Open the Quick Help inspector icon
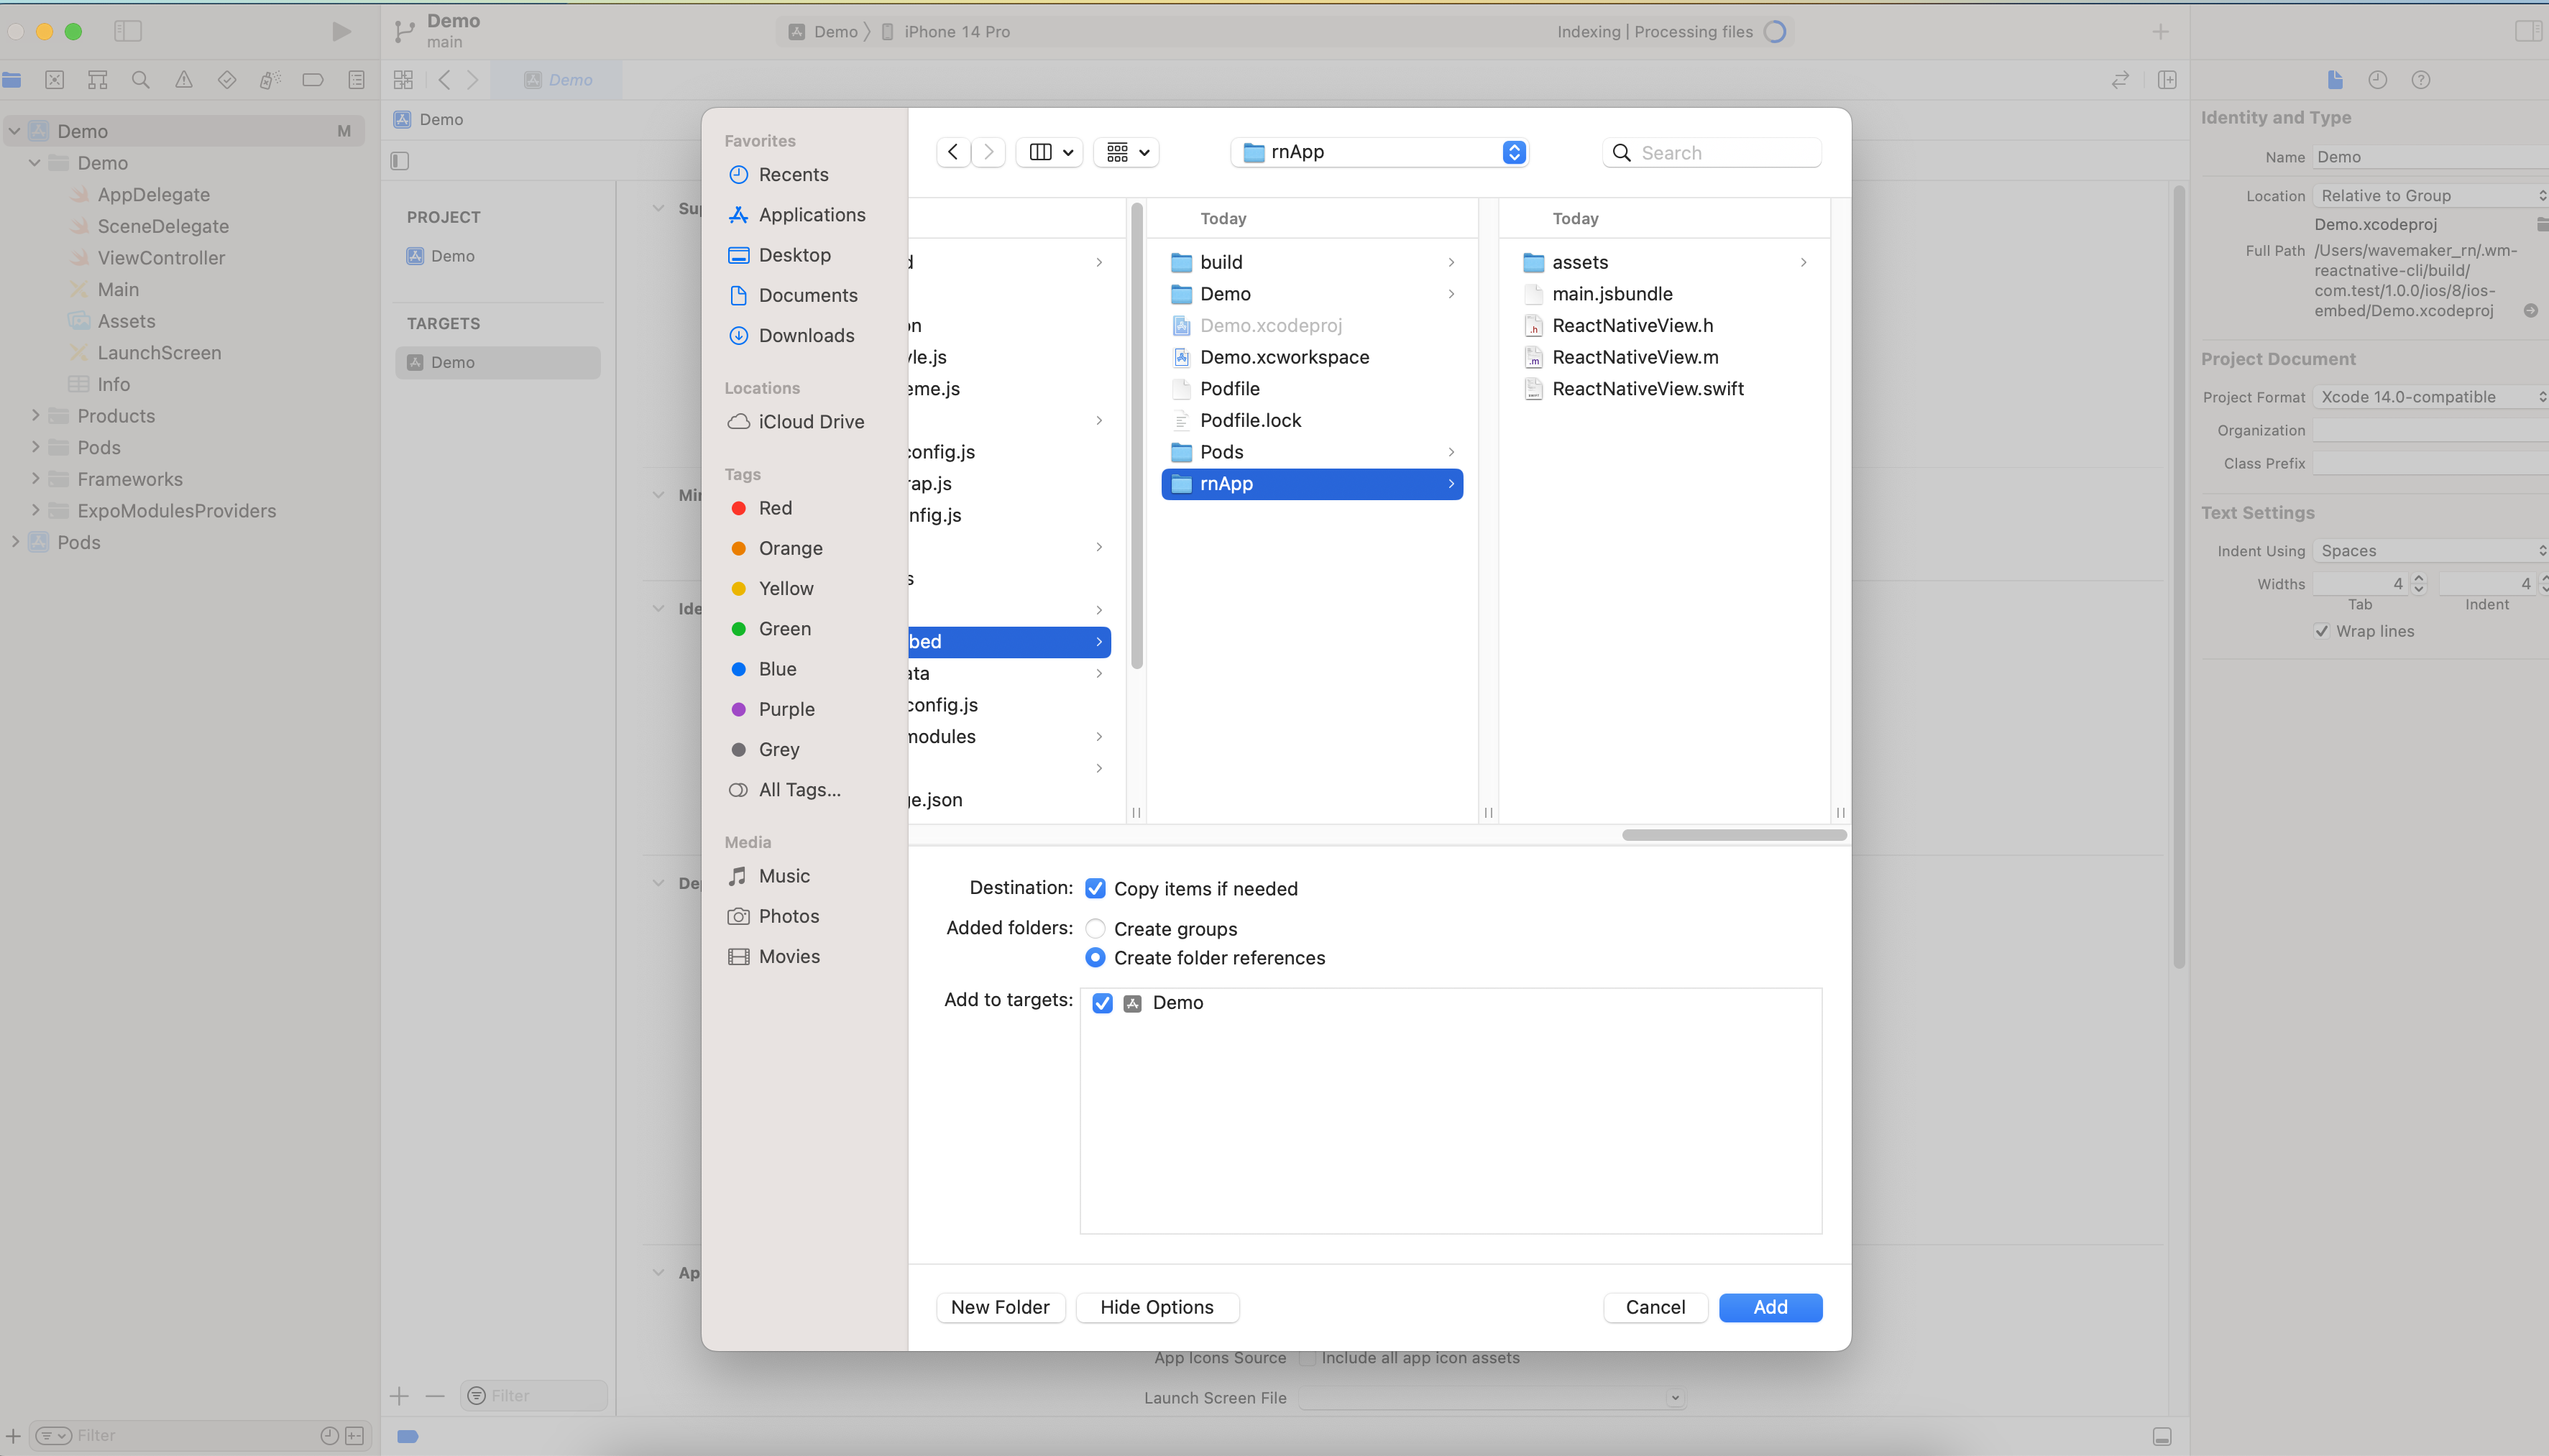The width and height of the screenshot is (2549, 1456). point(2420,80)
